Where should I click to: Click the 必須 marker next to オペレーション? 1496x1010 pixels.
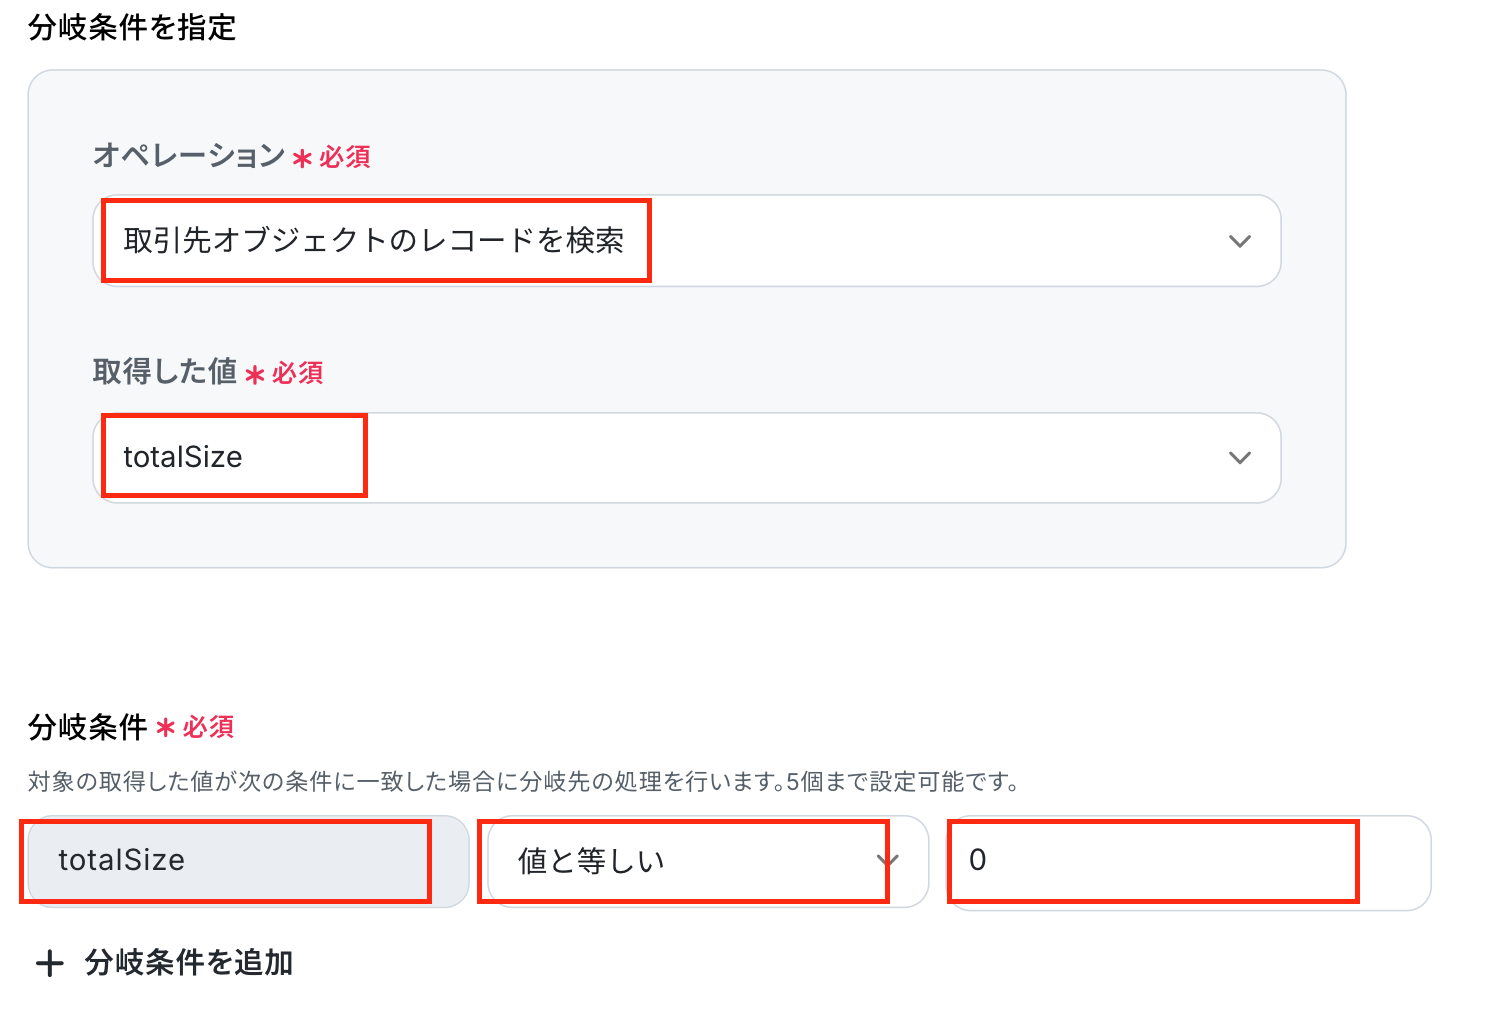(345, 157)
